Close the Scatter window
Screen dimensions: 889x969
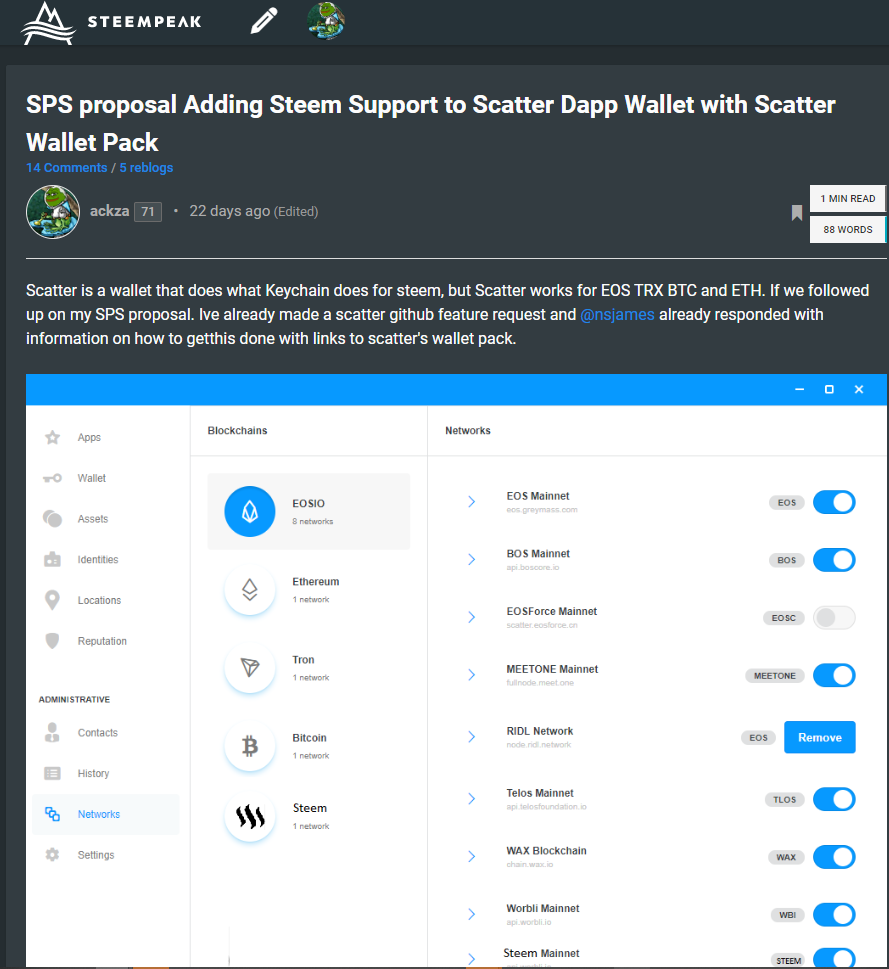coord(859,389)
